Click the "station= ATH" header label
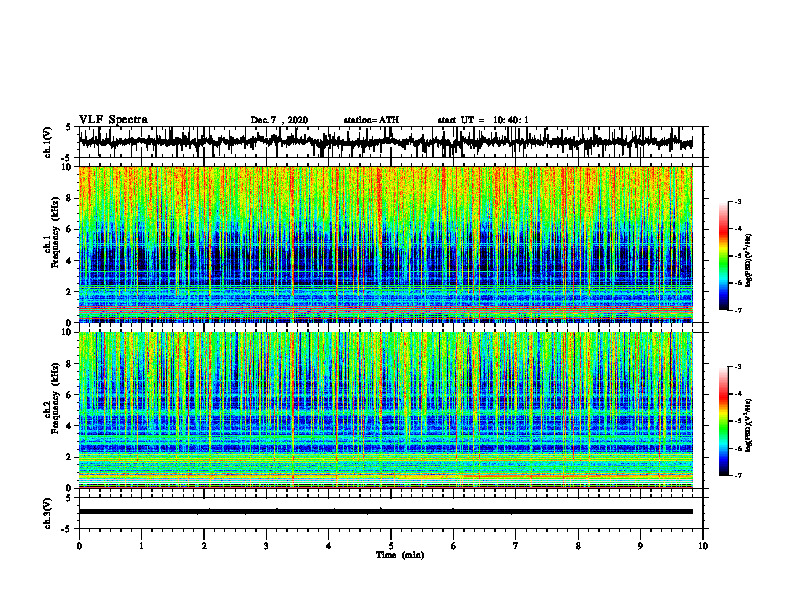The width and height of the screenshot is (792, 612). [x=371, y=120]
